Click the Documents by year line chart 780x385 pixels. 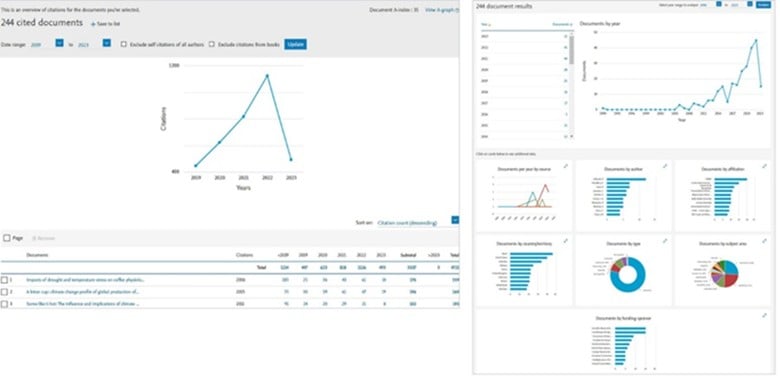click(x=679, y=75)
